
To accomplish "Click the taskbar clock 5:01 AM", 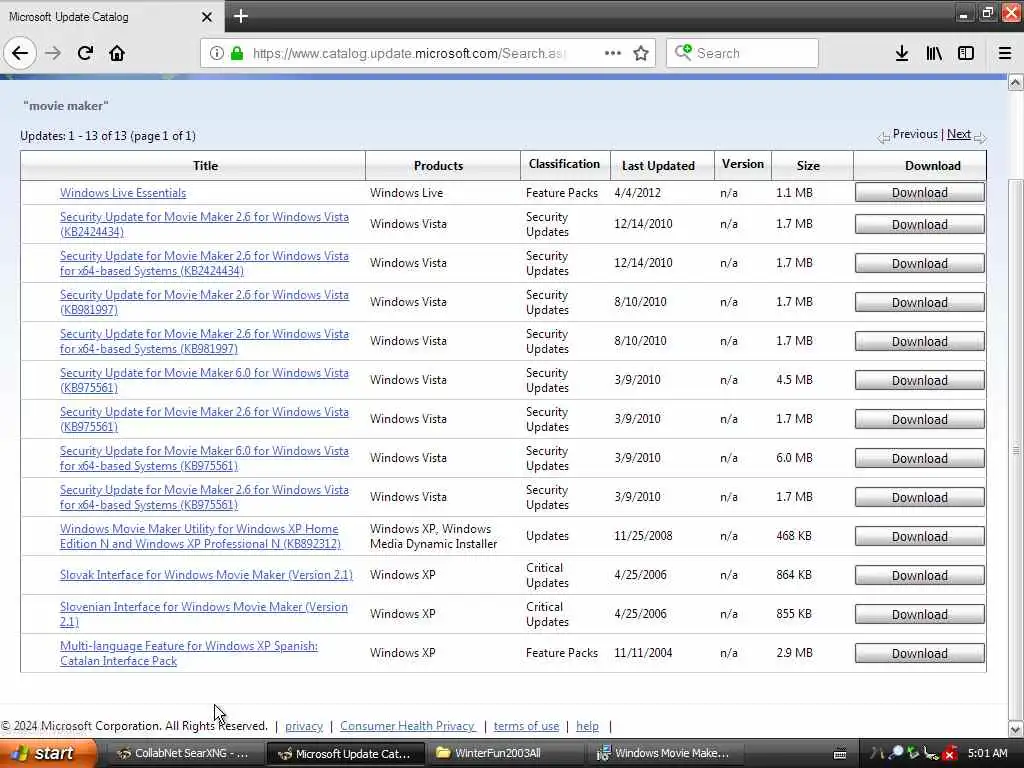I will (x=987, y=753).
